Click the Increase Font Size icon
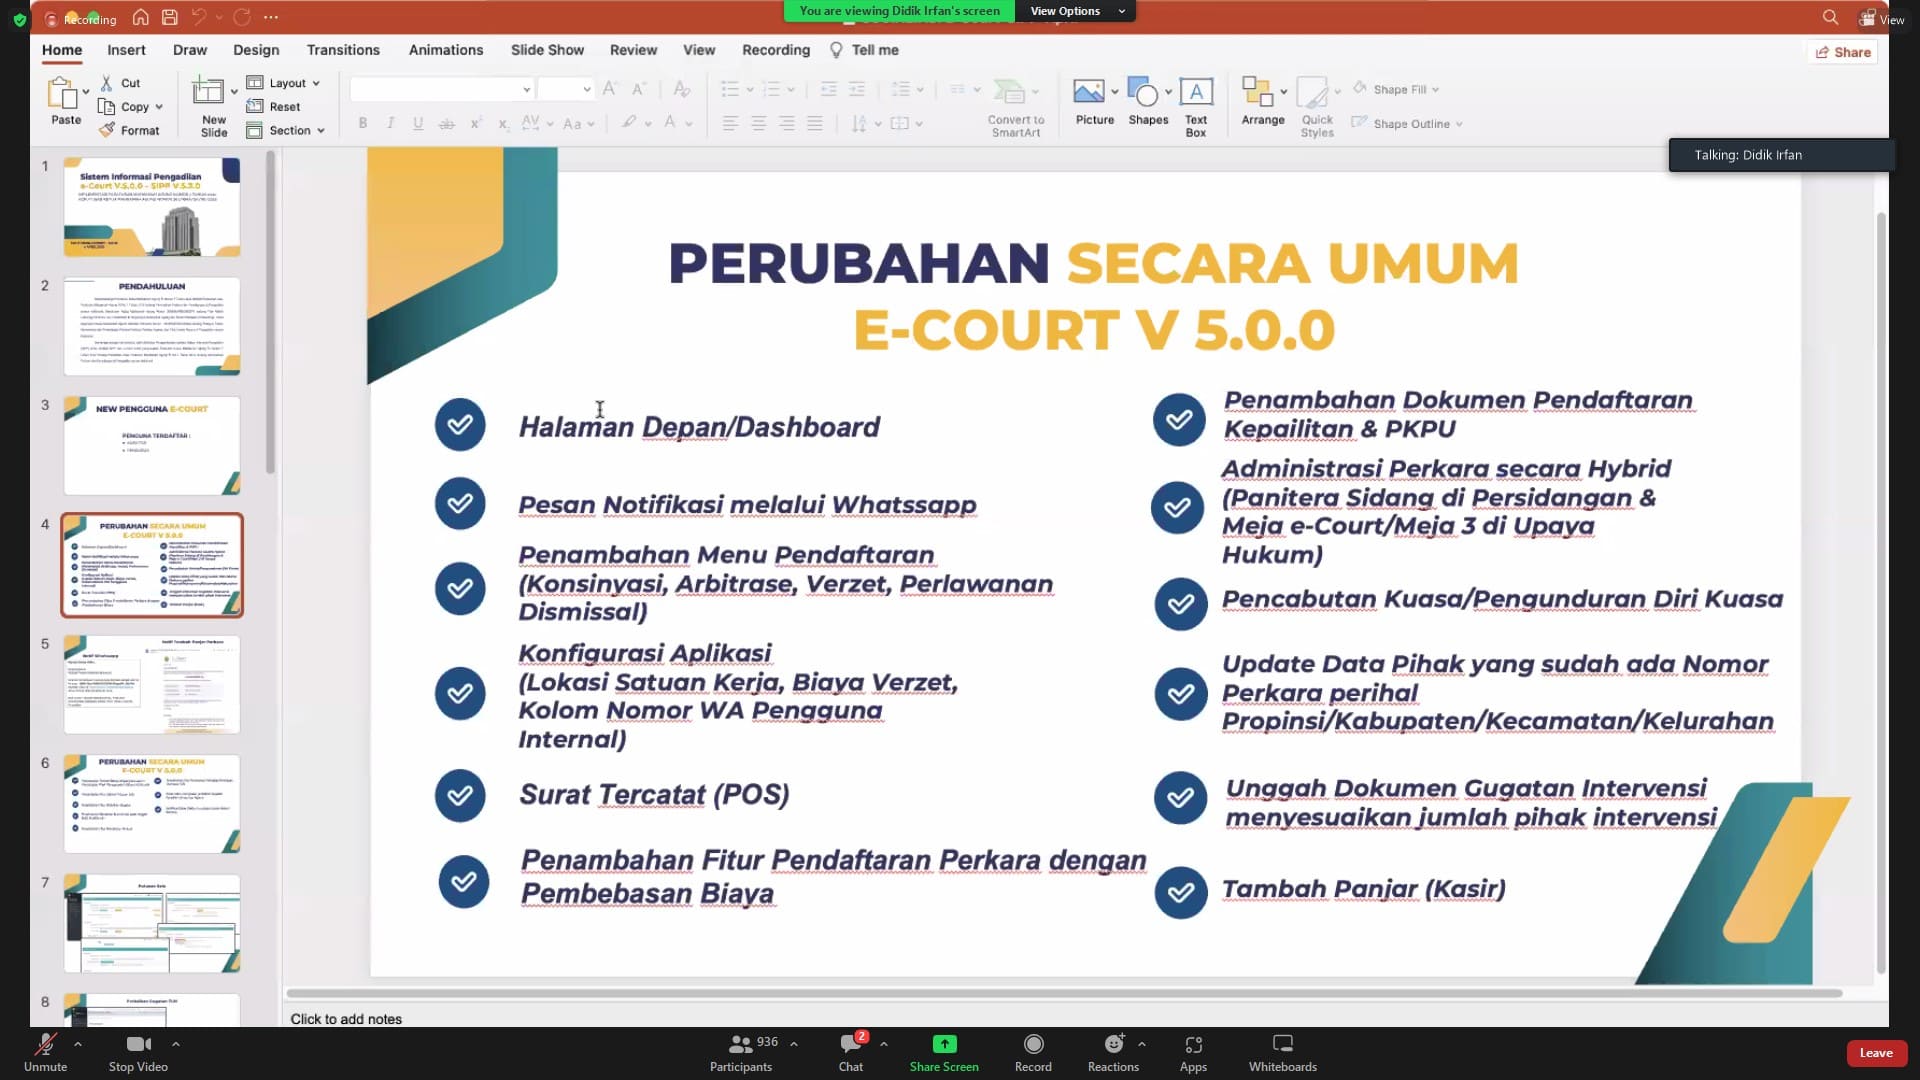The width and height of the screenshot is (1920, 1080). click(610, 89)
